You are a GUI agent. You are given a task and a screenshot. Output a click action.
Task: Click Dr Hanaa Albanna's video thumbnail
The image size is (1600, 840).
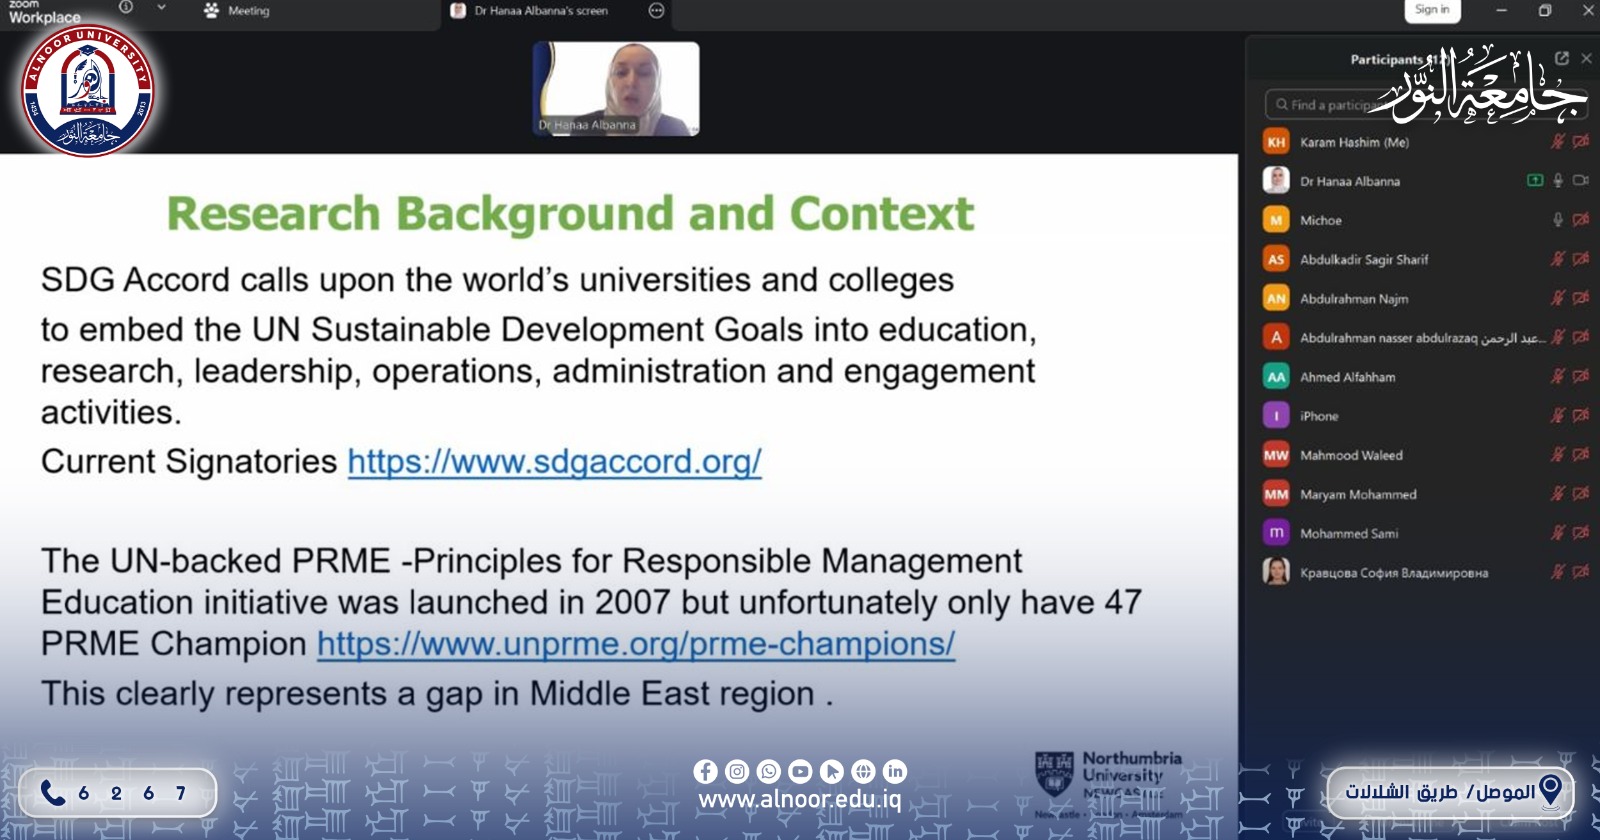click(616, 89)
